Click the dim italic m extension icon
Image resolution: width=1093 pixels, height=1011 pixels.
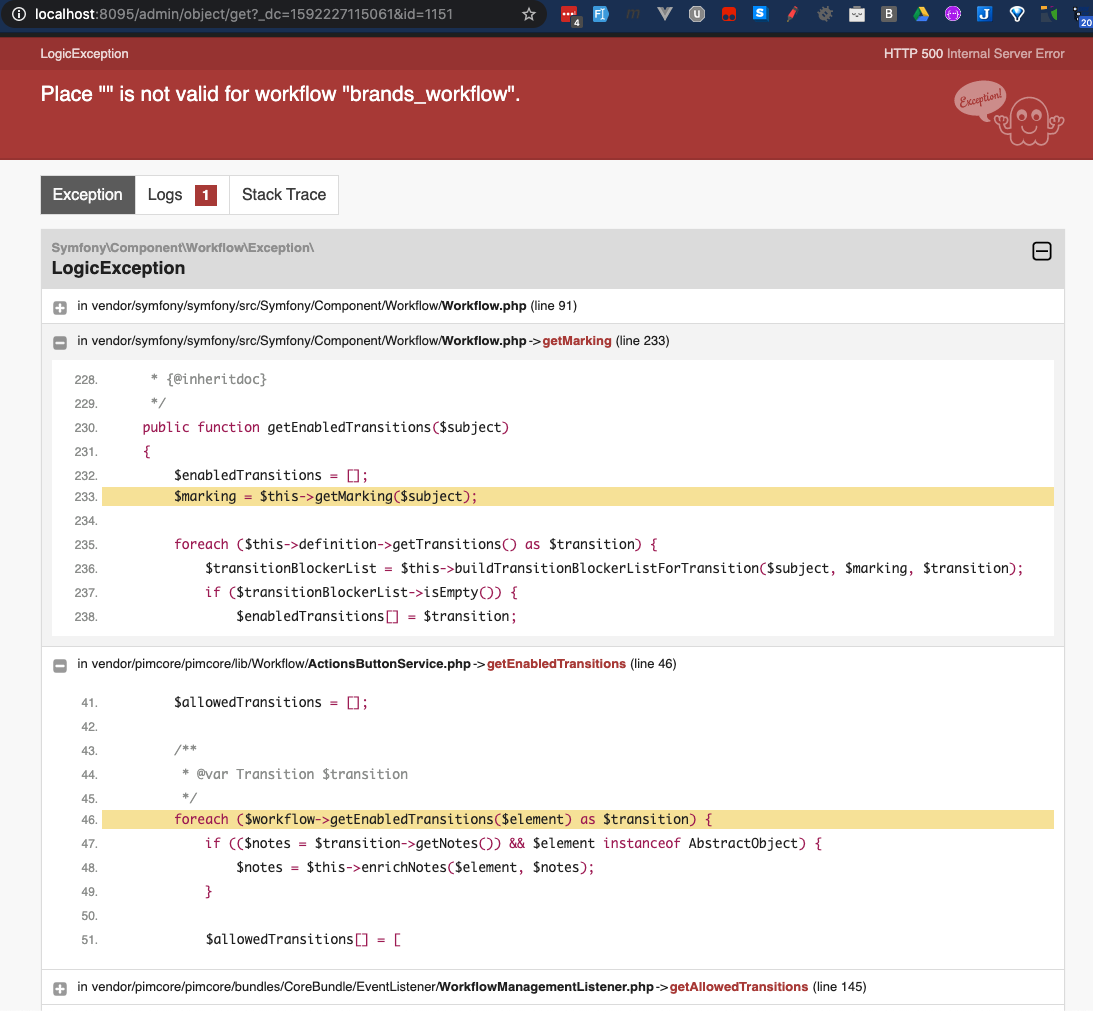pos(632,14)
